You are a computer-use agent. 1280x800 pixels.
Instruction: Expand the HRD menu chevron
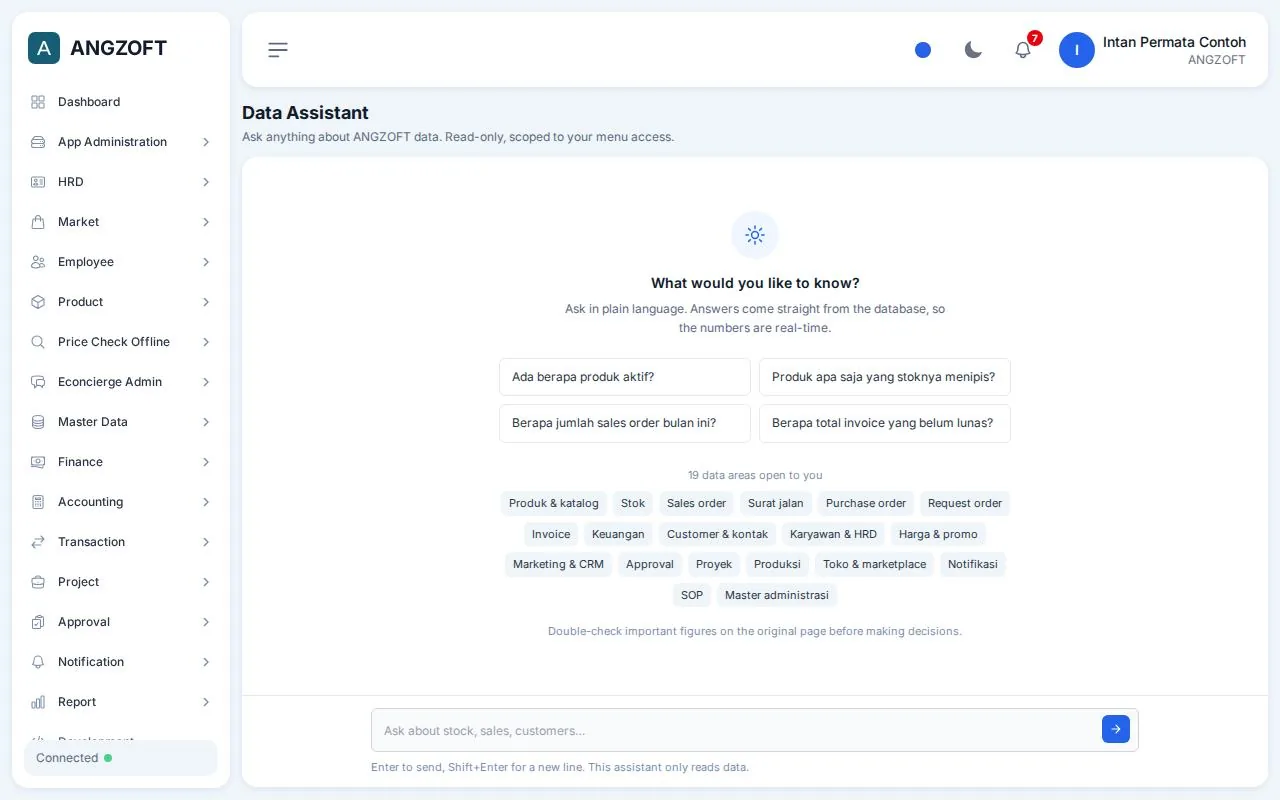pos(206,182)
